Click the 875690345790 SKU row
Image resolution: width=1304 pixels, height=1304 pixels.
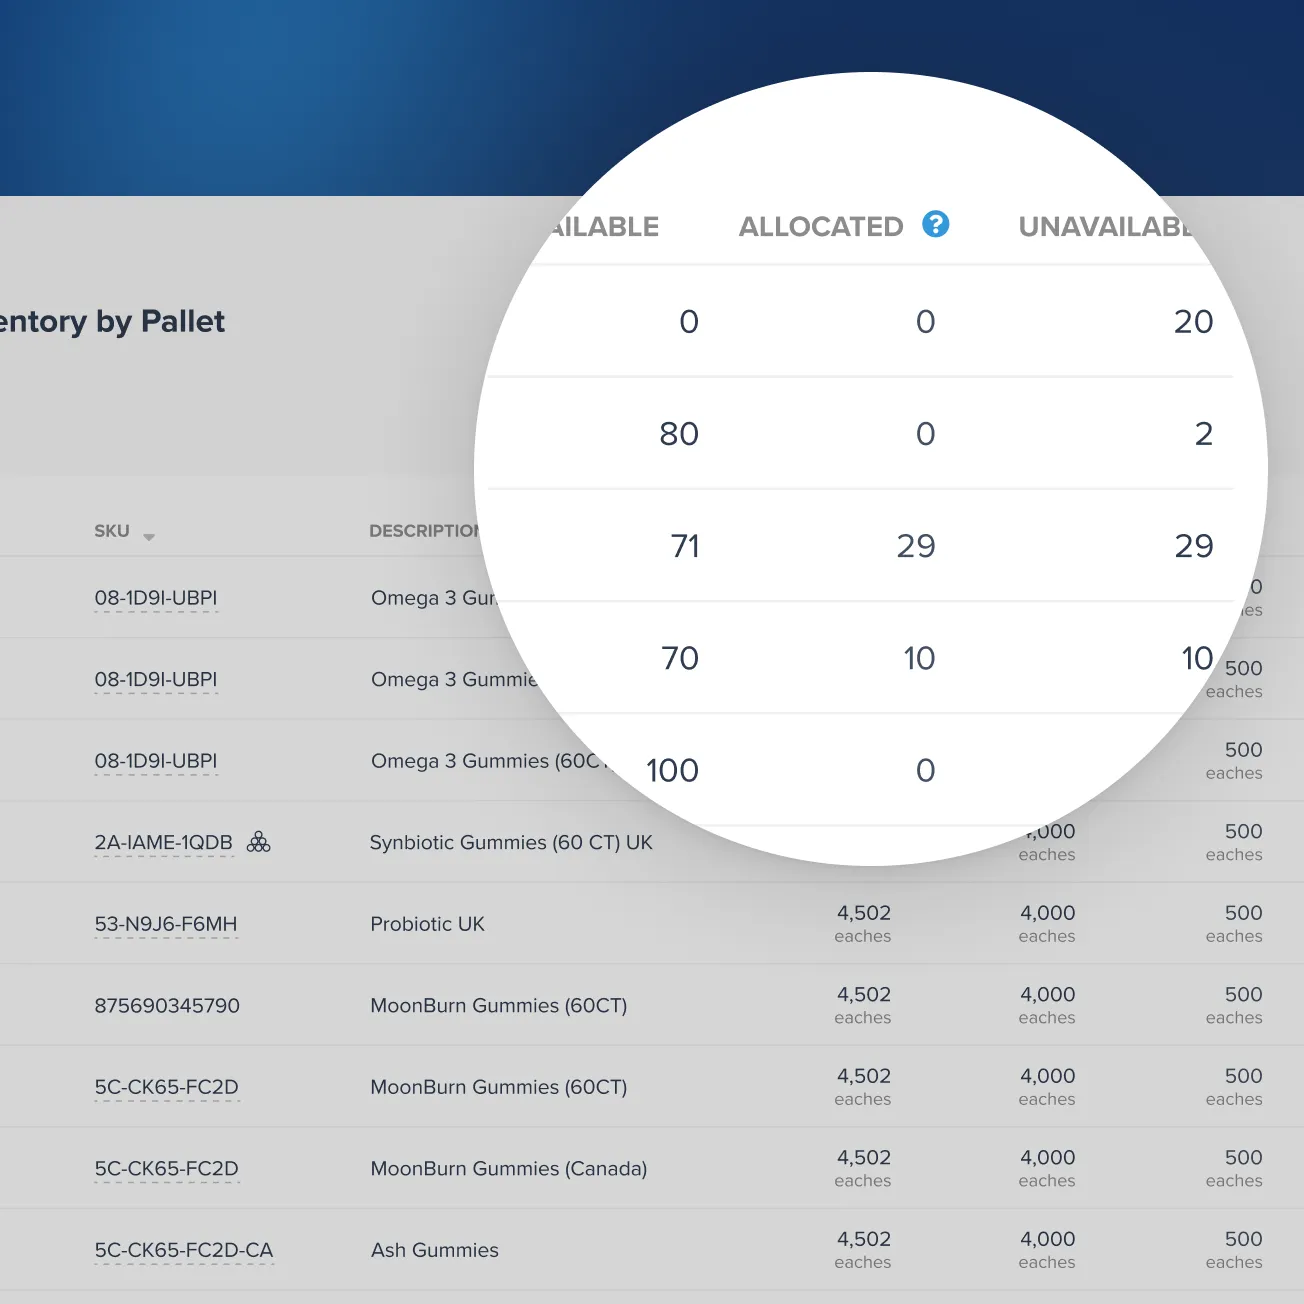tap(167, 1005)
